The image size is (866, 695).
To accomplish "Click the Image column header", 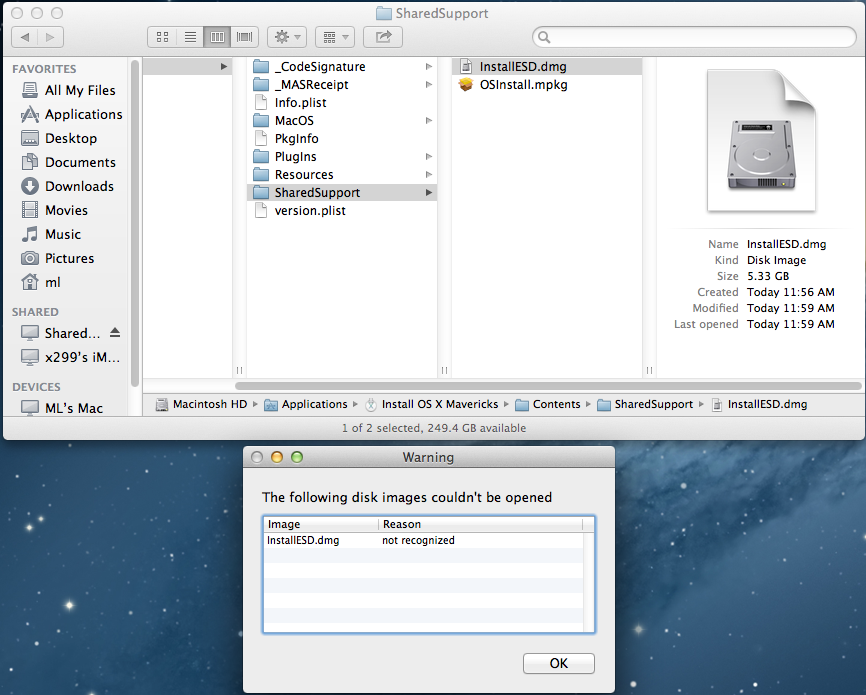I will click(x=321, y=524).
